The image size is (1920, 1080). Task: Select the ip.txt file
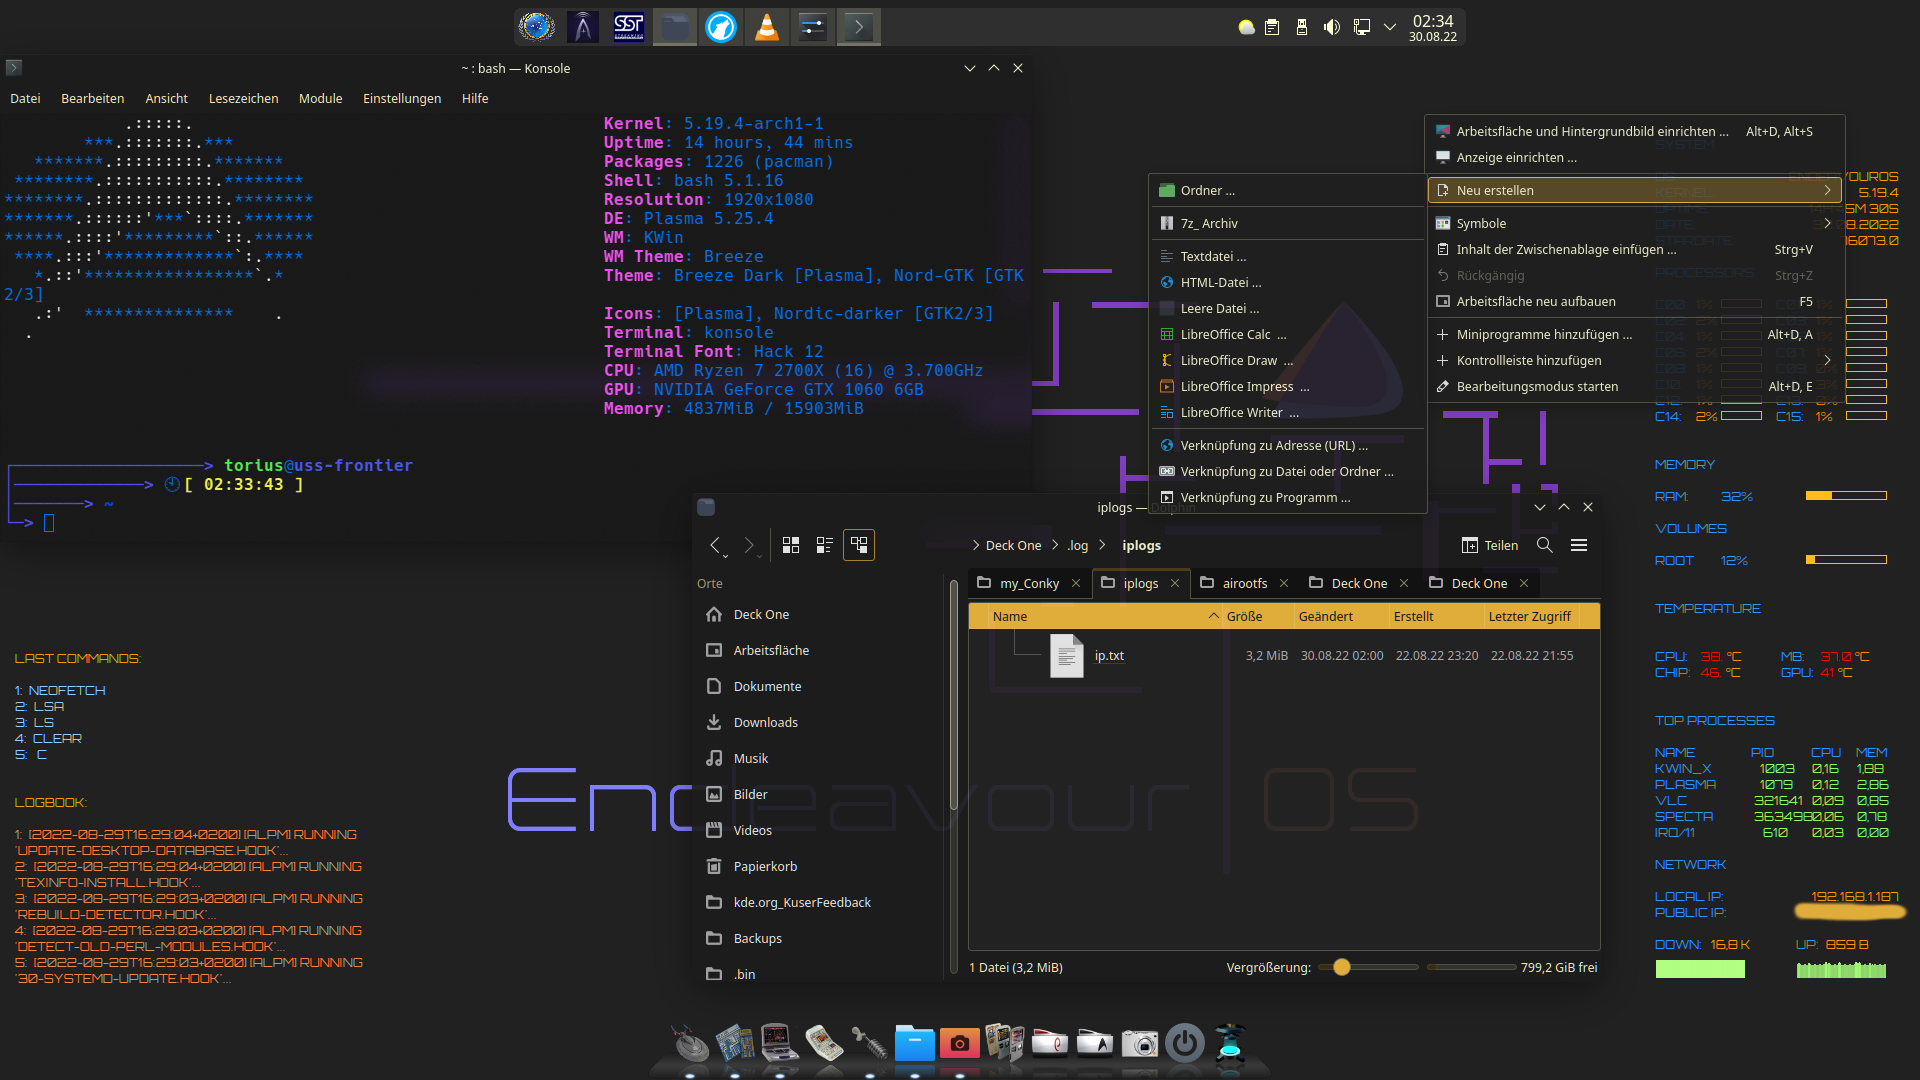tap(1108, 656)
